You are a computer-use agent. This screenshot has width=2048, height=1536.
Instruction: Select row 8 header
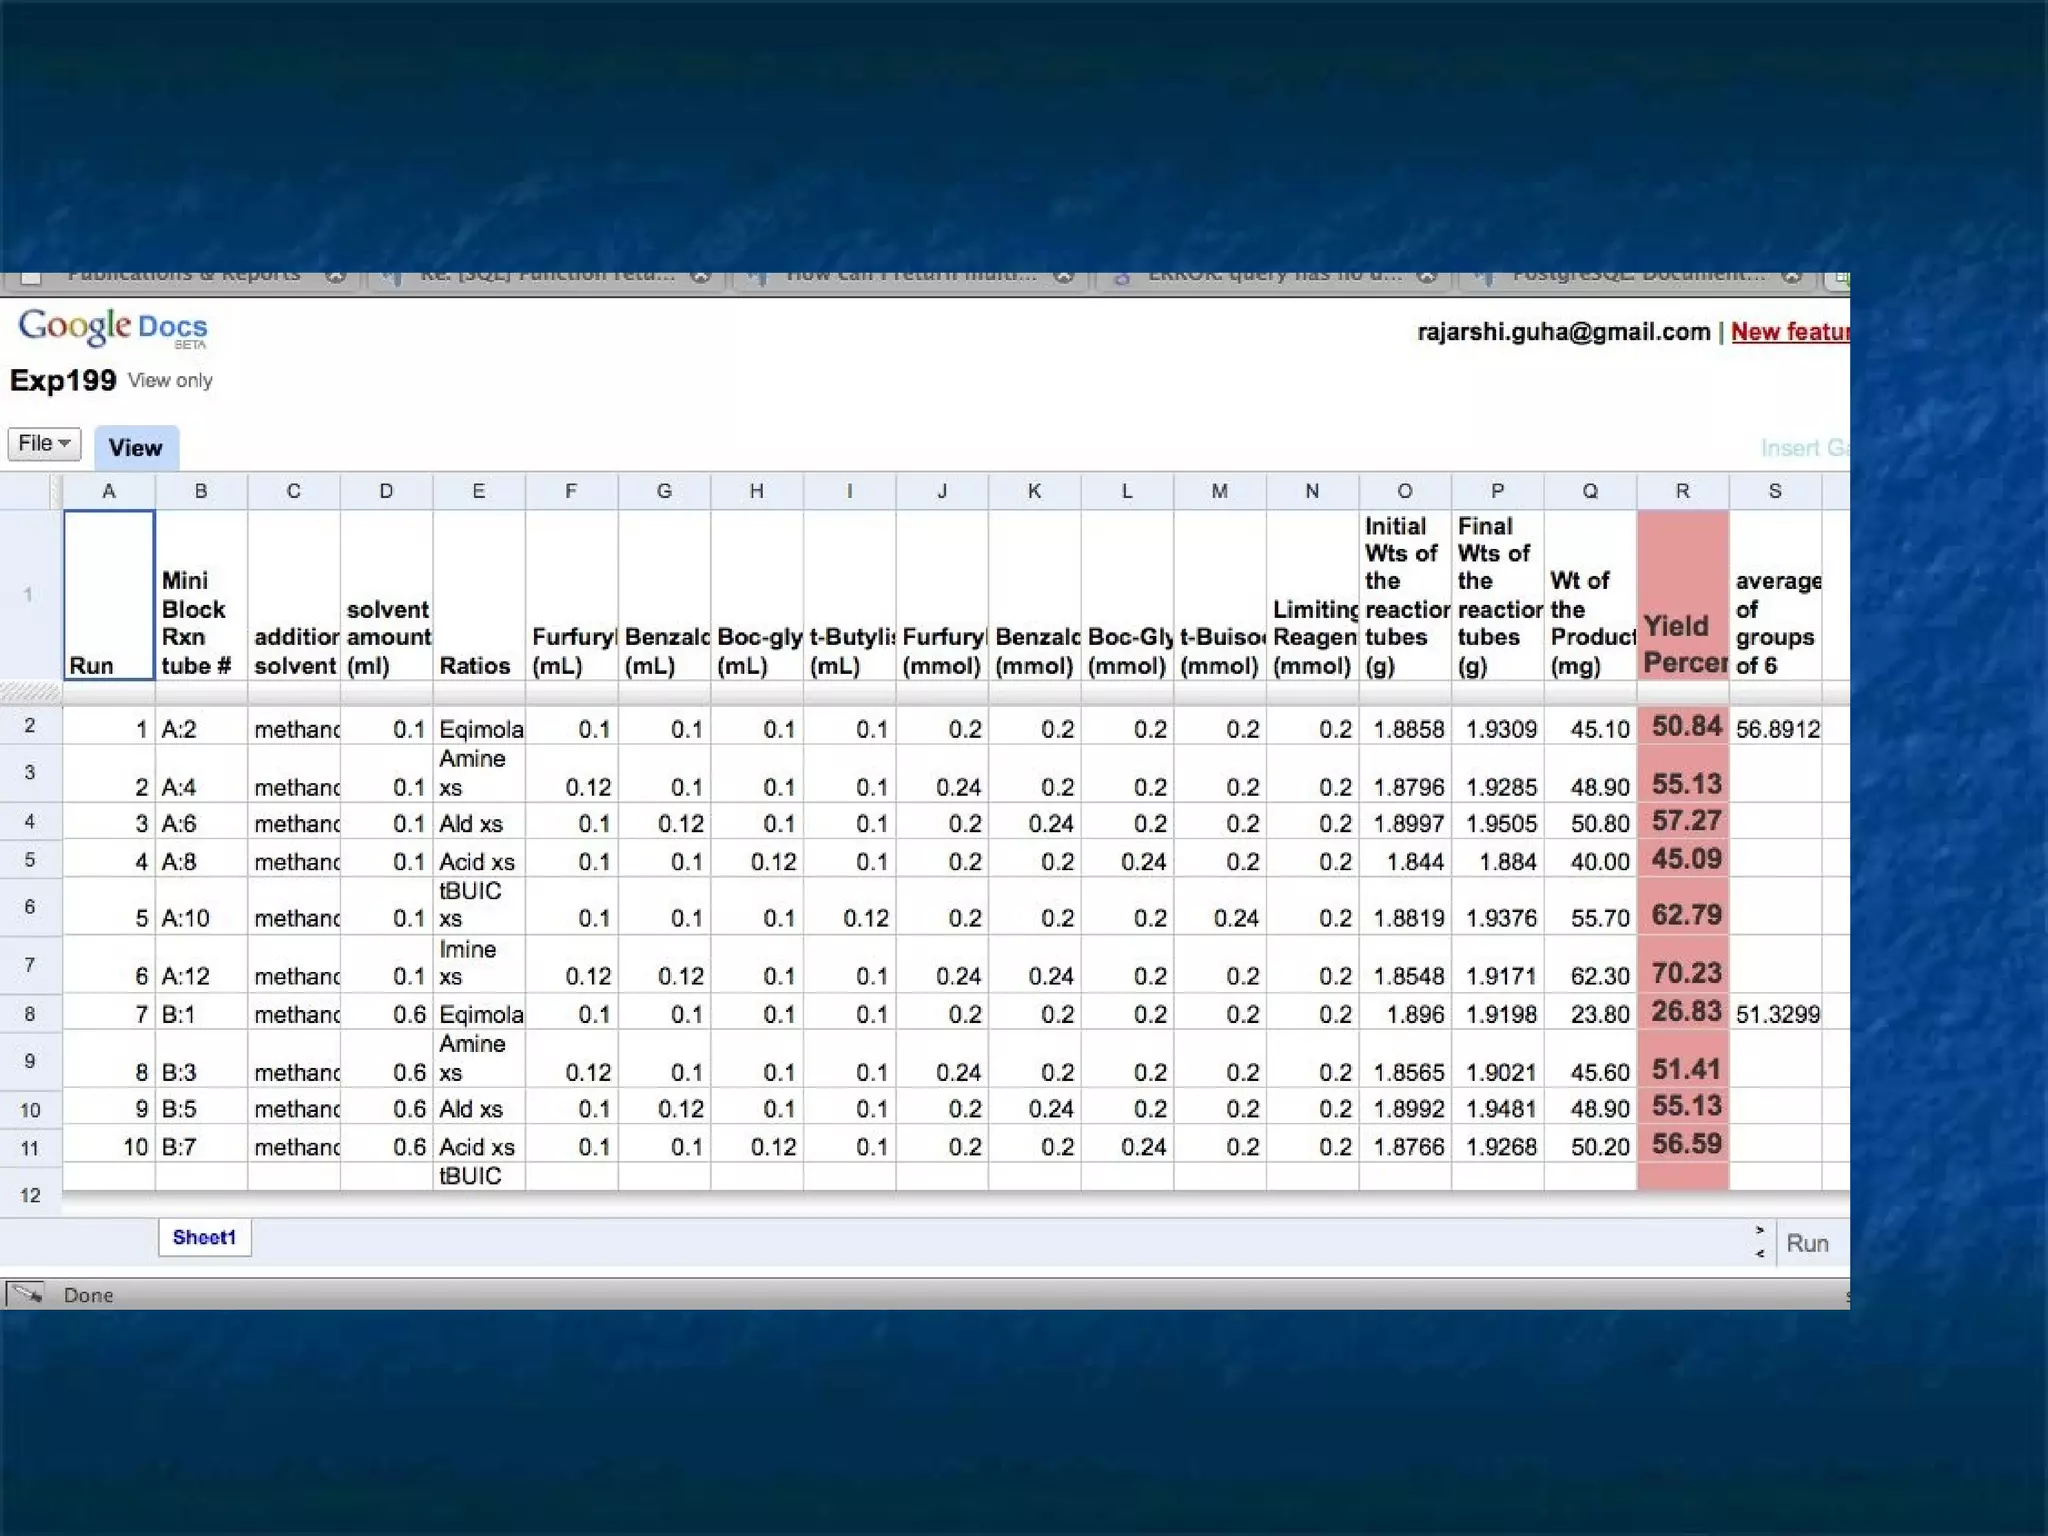tap(30, 1014)
